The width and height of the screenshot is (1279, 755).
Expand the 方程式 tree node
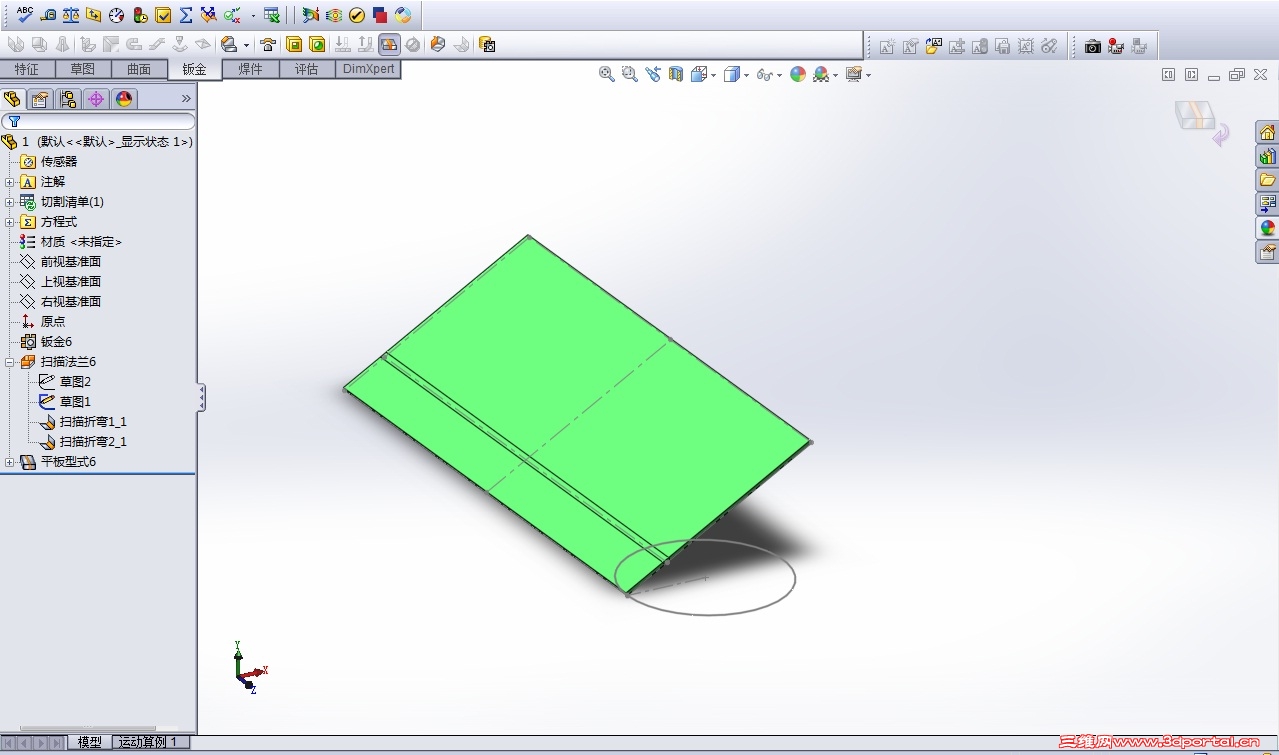click(x=9, y=222)
